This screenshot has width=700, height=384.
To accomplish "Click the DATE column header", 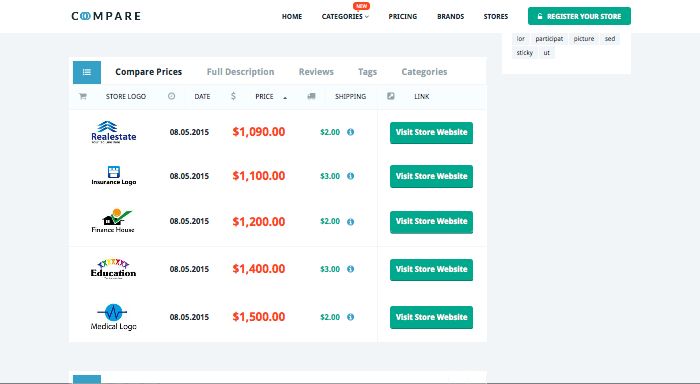I will click(202, 96).
